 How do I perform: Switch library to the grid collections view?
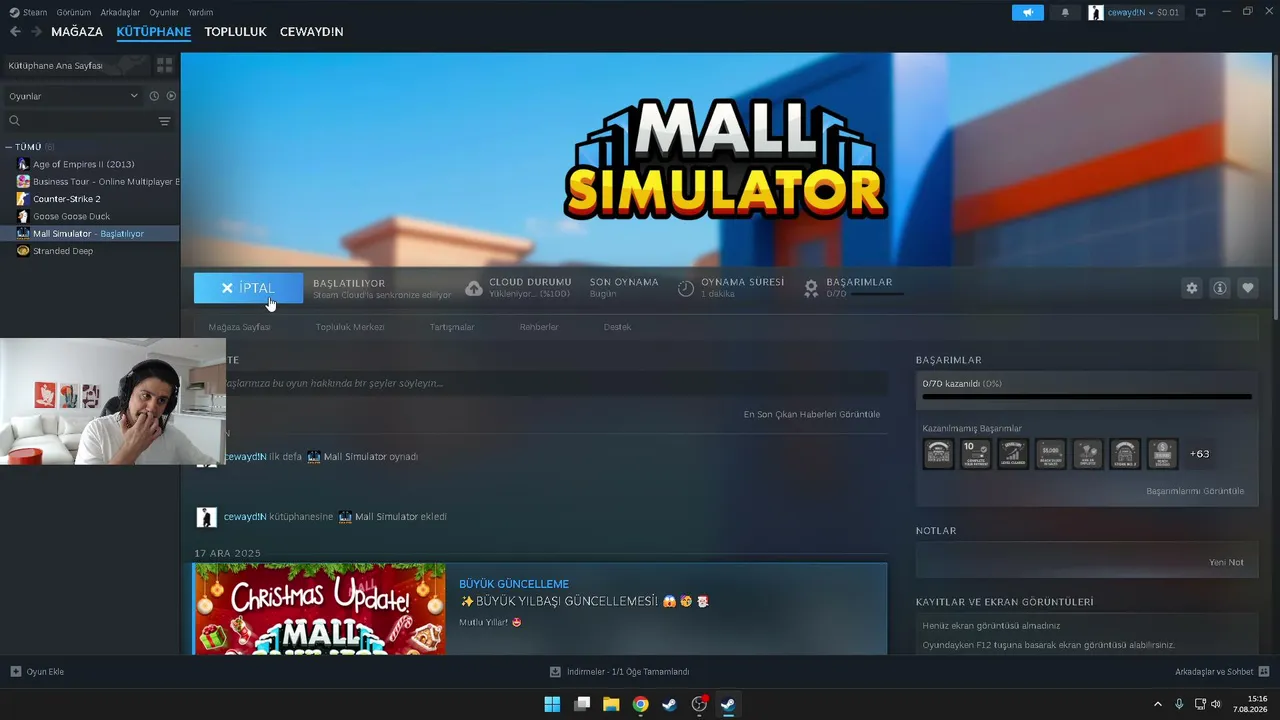tap(165, 65)
